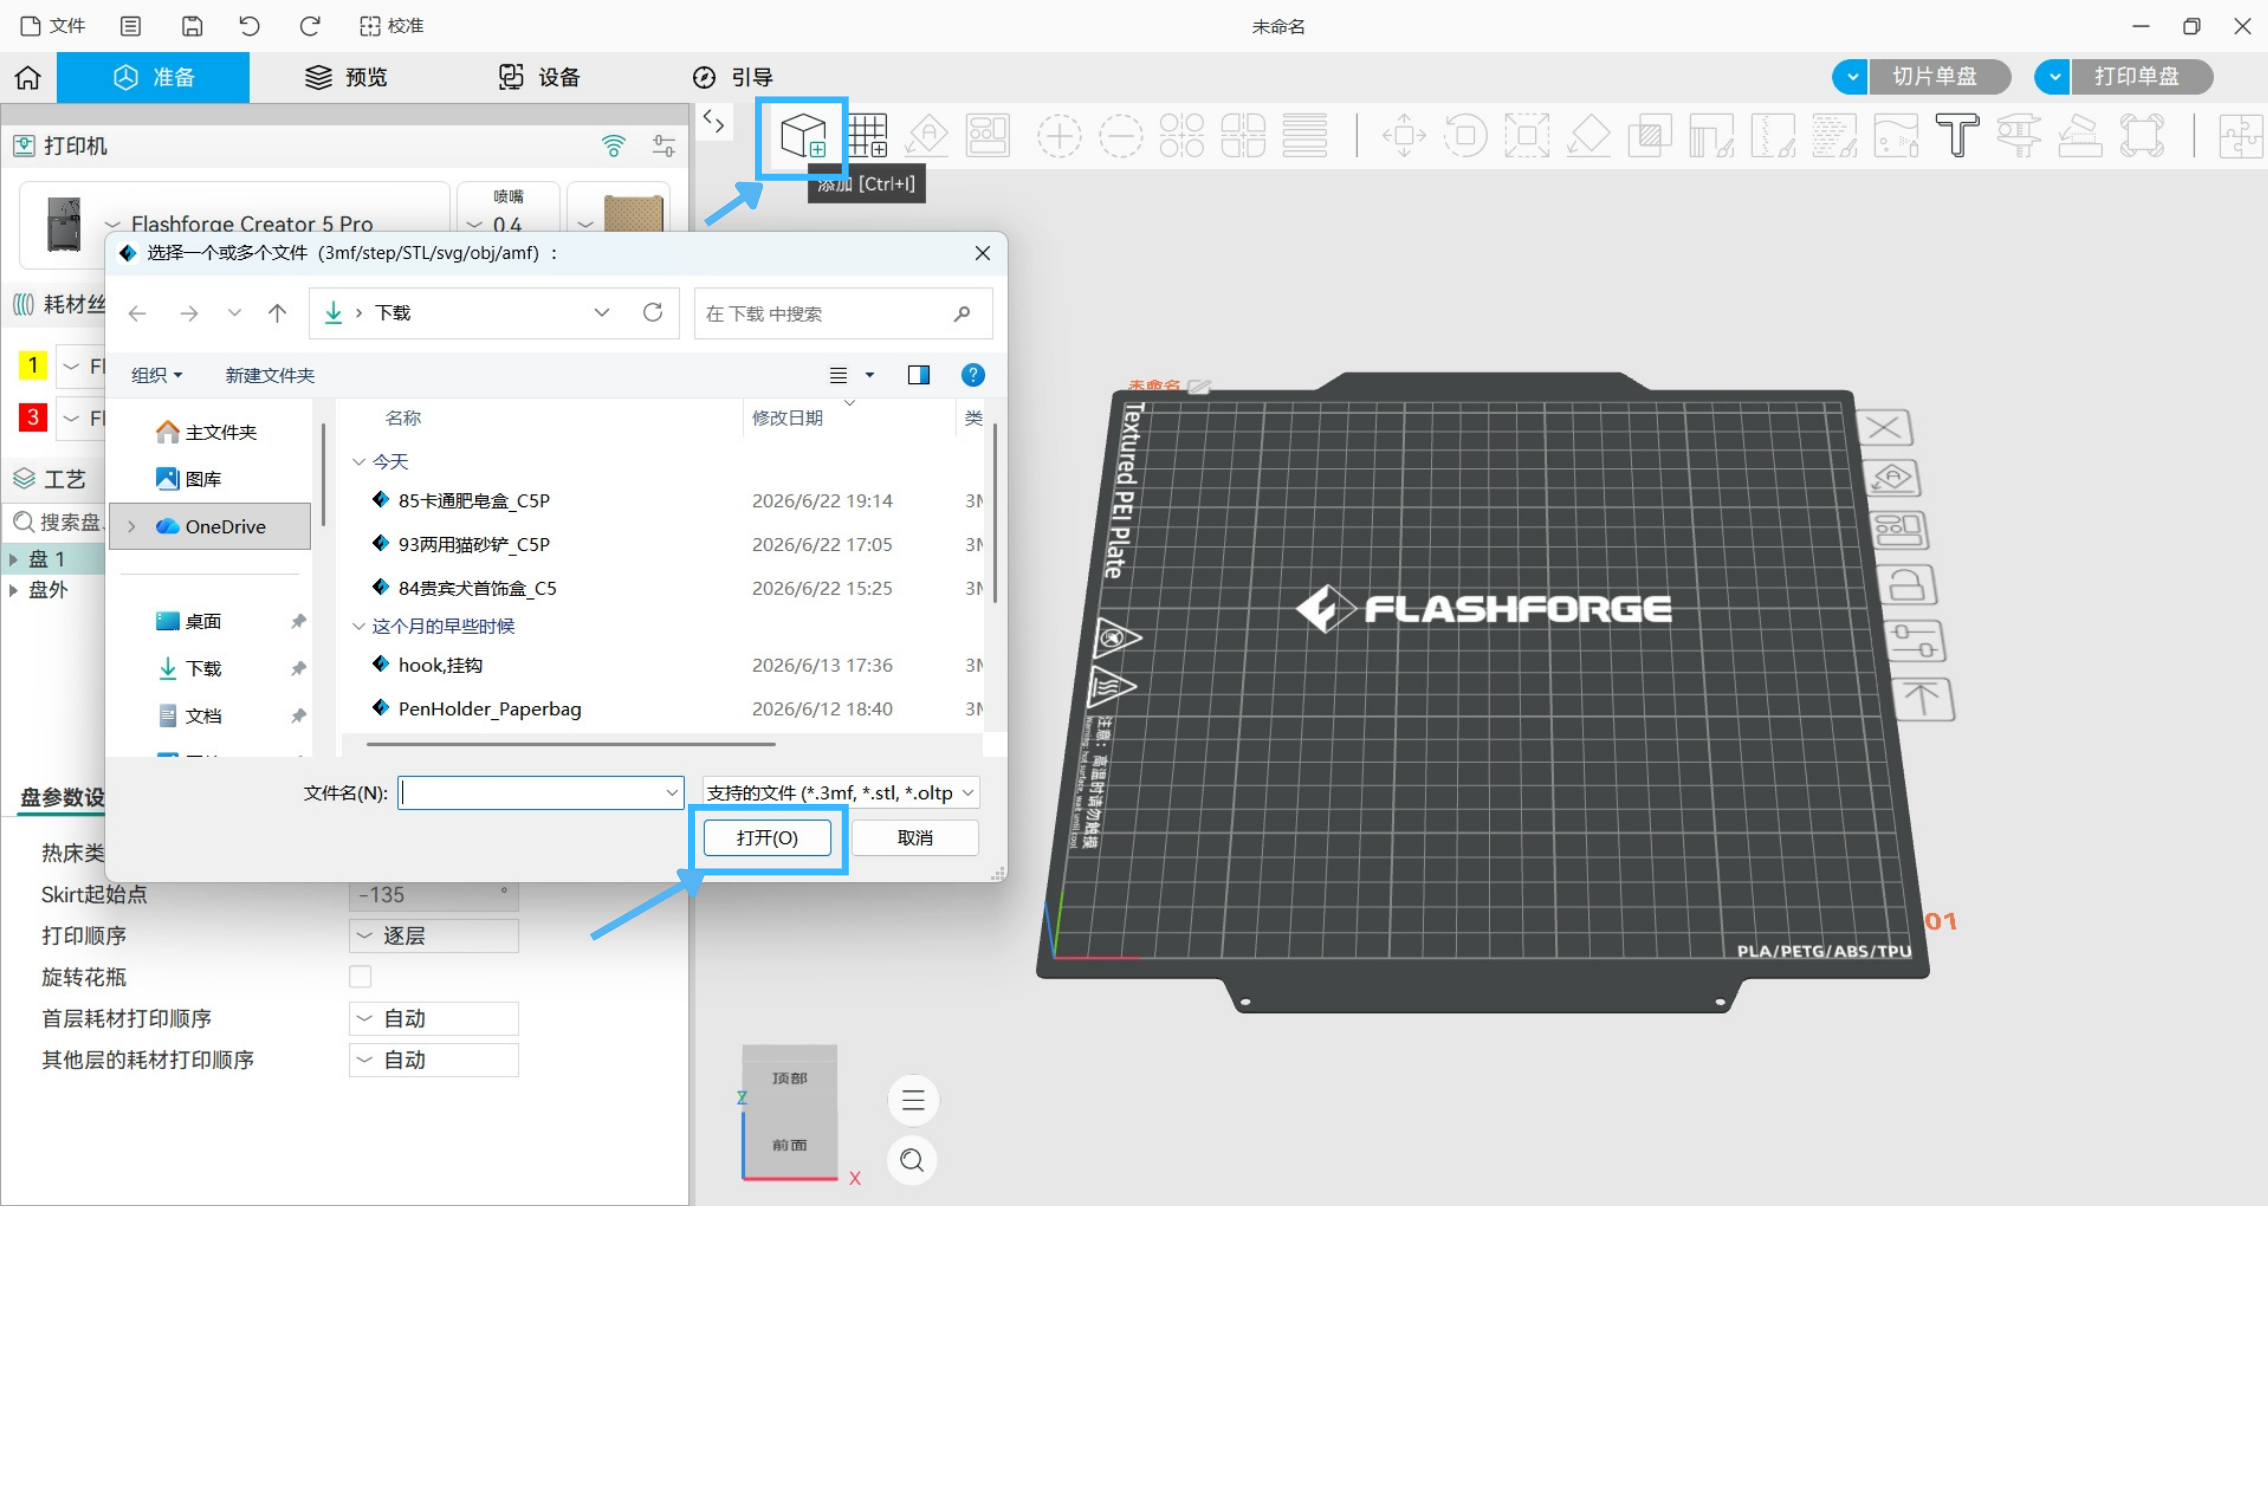Open the 切片单盘 dropdown arrow
The width and height of the screenshot is (2268, 1512).
pyautogui.click(x=1852, y=77)
